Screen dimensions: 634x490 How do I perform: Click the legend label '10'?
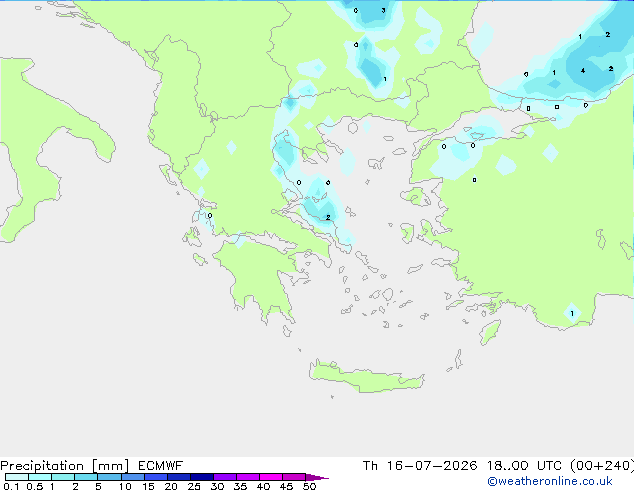point(125,486)
